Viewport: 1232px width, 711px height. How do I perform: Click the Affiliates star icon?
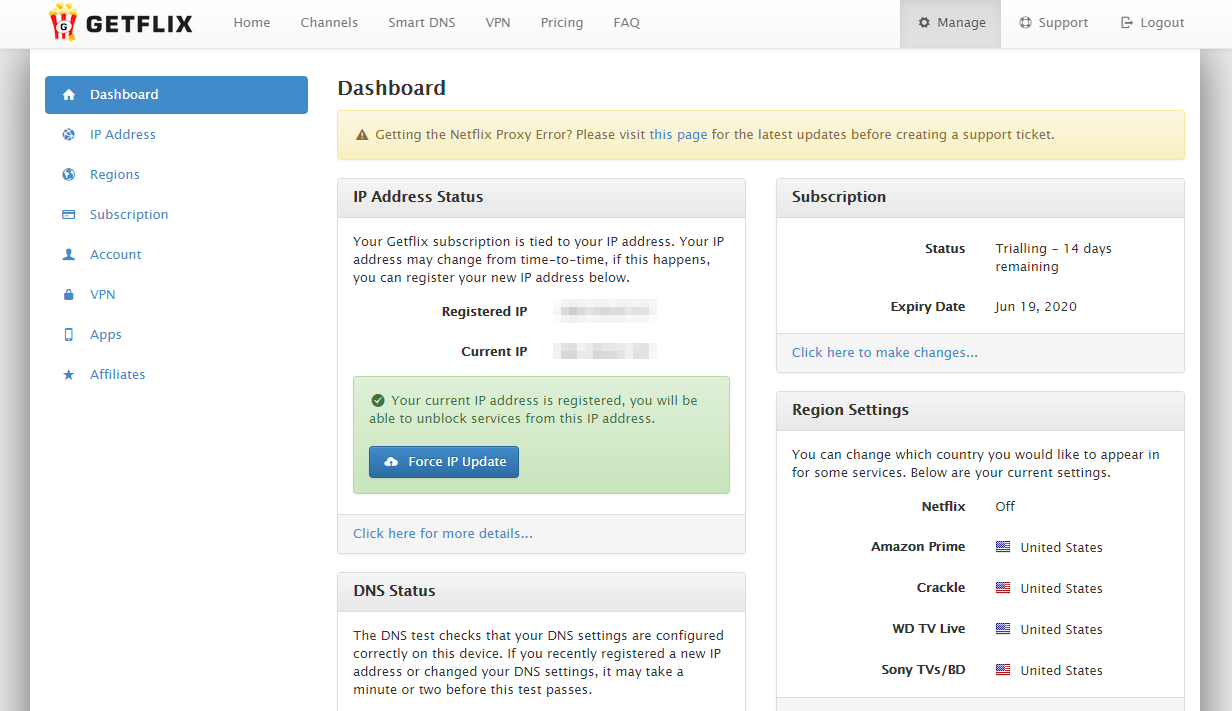tap(69, 375)
